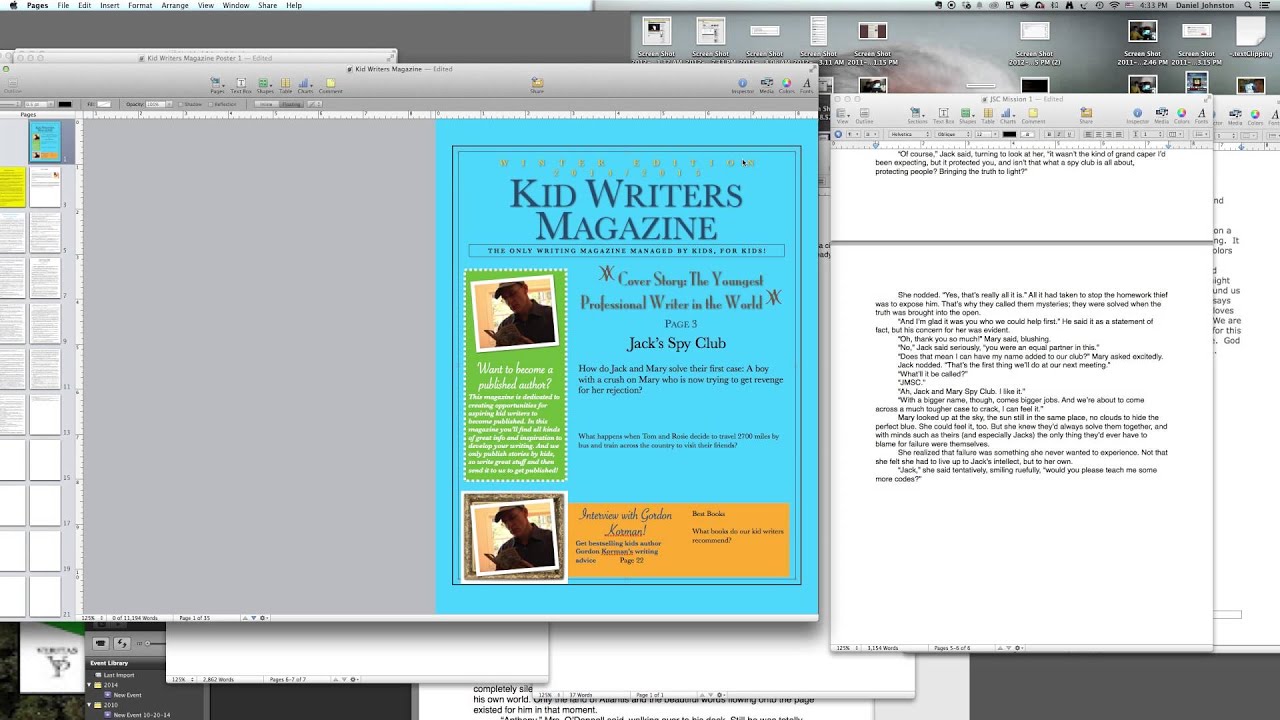Open Inspector in Kid Writers Magazine window
1280x720 pixels.
742,84
